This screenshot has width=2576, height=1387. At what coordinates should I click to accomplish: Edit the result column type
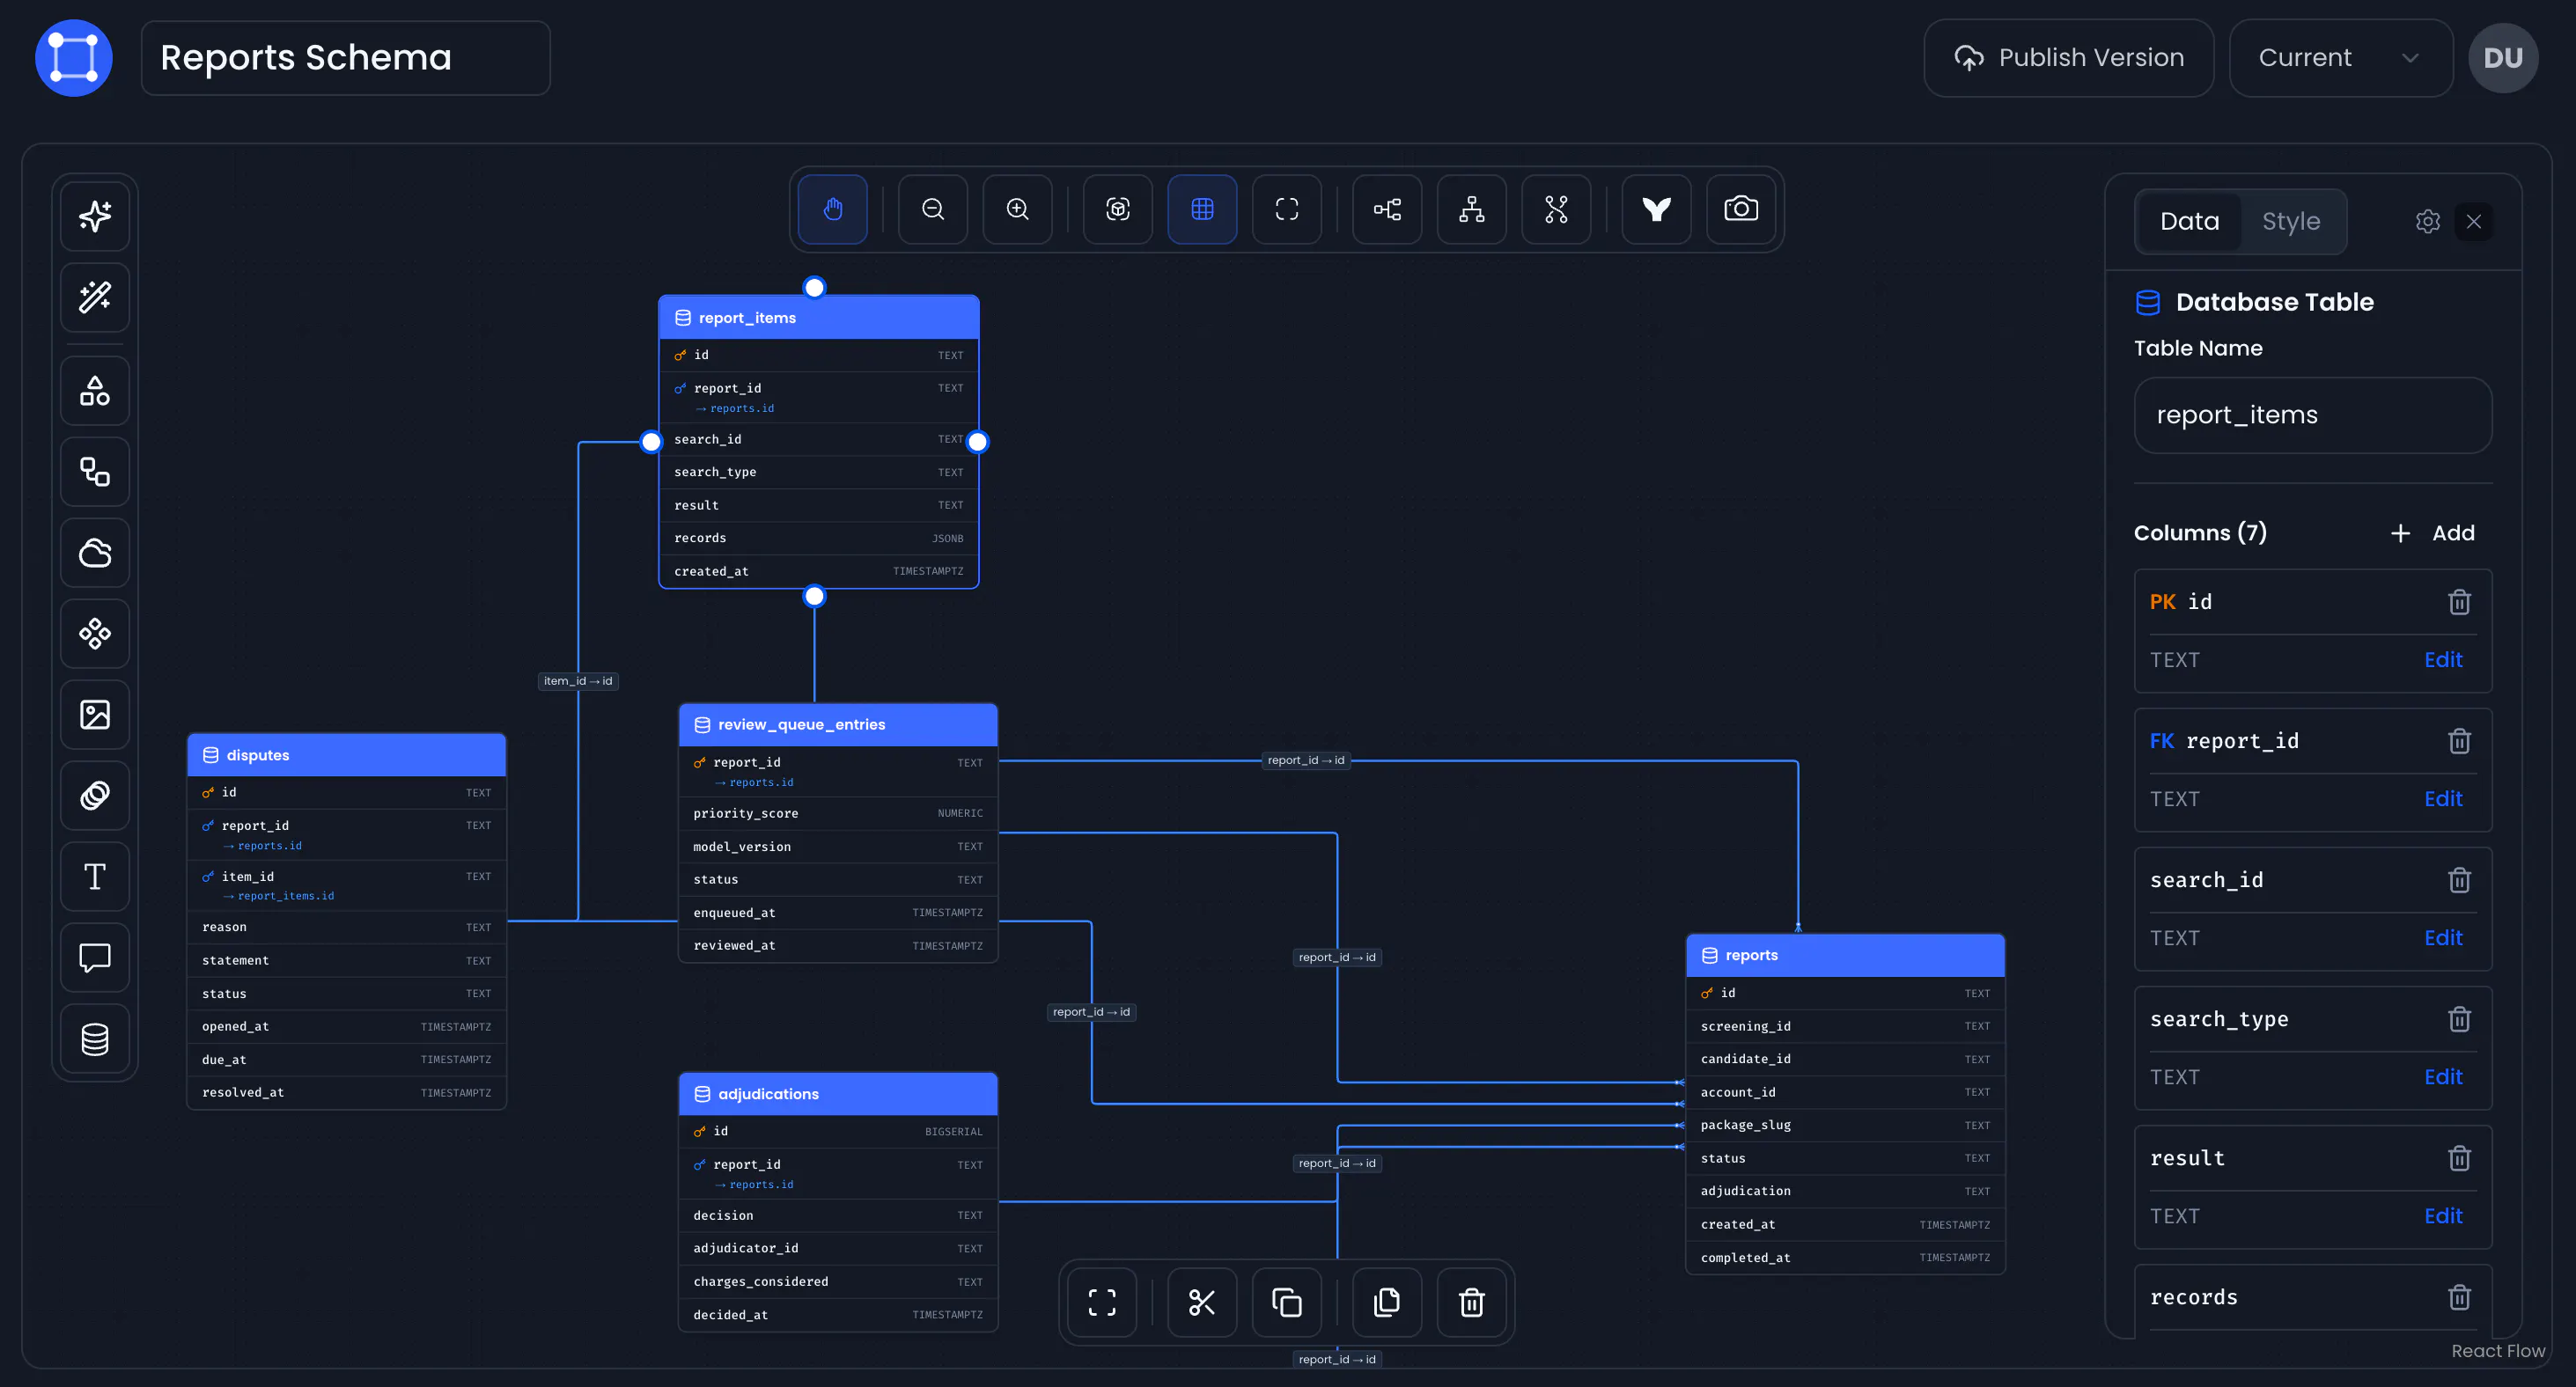(x=2443, y=1216)
